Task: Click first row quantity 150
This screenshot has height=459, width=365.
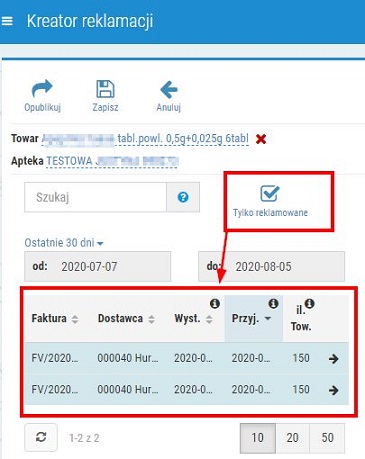Action: coord(301,358)
